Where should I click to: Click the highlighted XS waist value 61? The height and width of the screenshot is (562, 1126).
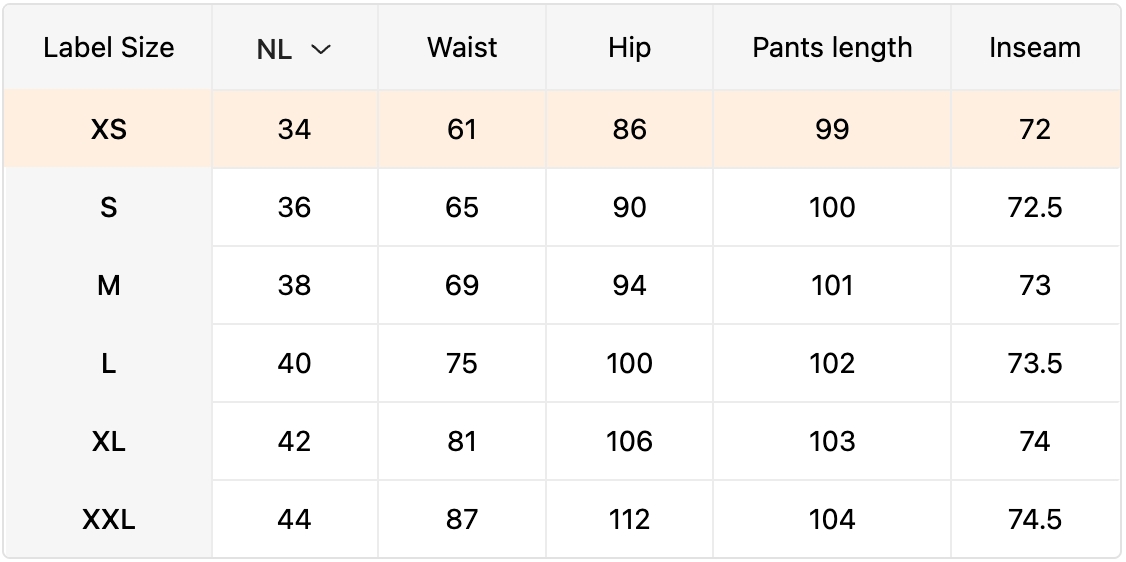point(462,130)
